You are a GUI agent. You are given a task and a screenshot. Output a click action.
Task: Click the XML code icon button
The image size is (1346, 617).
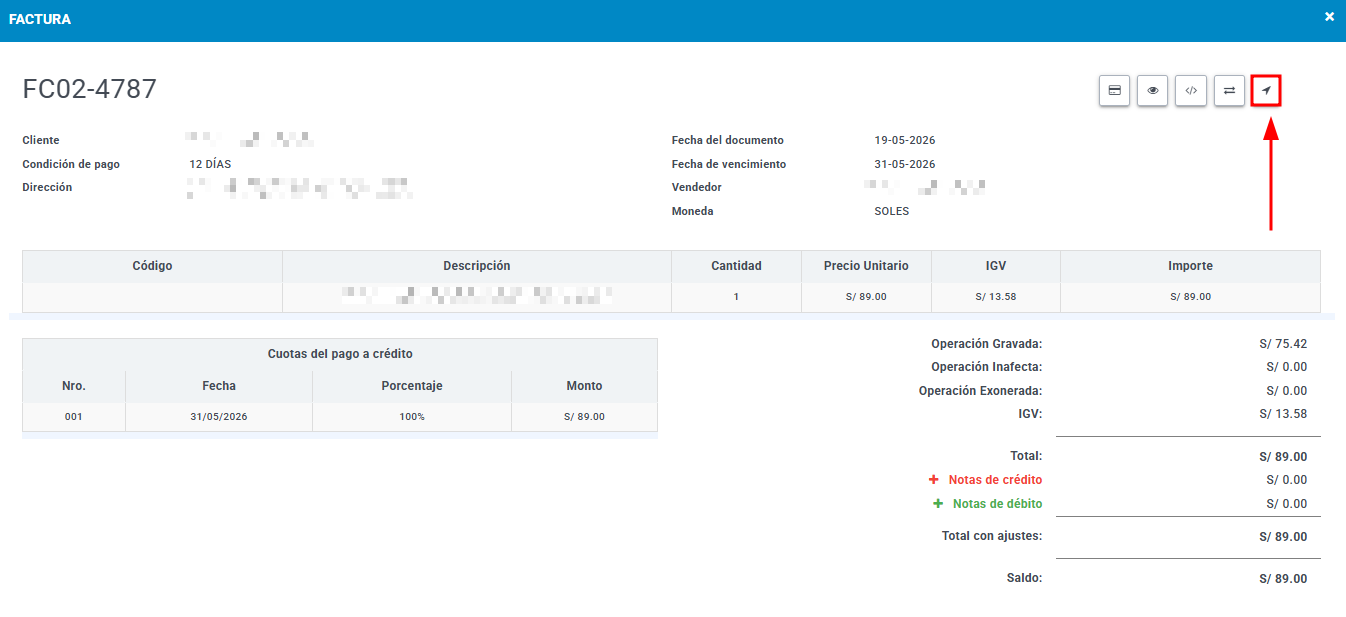coord(1191,90)
